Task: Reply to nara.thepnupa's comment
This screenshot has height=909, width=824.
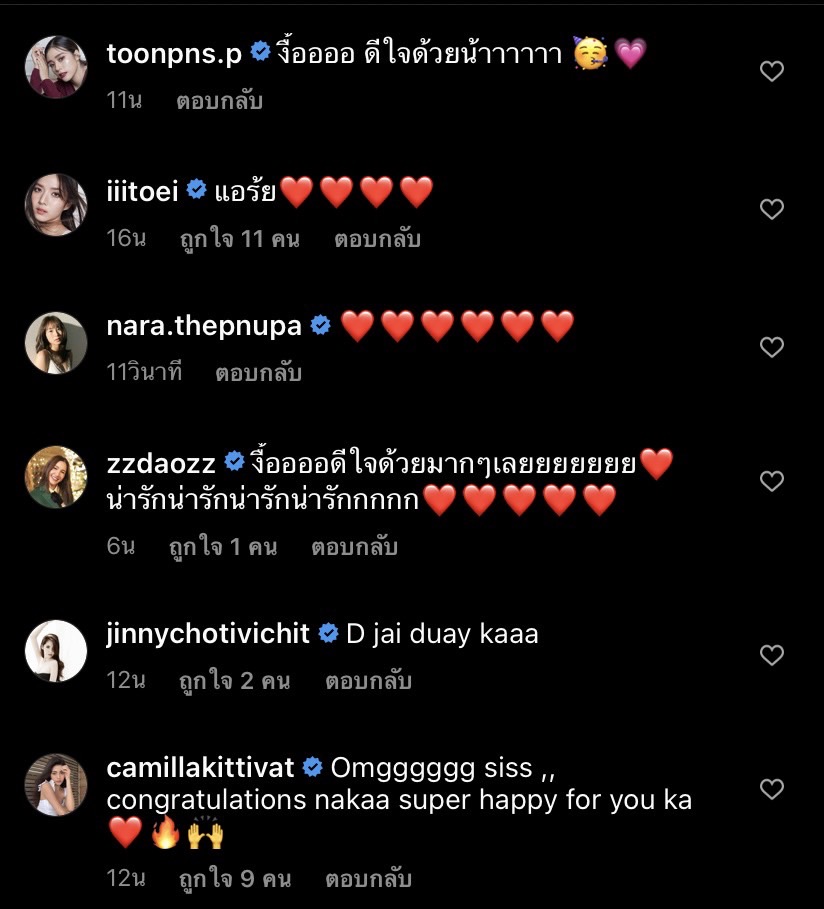Action: tap(258, 373)
